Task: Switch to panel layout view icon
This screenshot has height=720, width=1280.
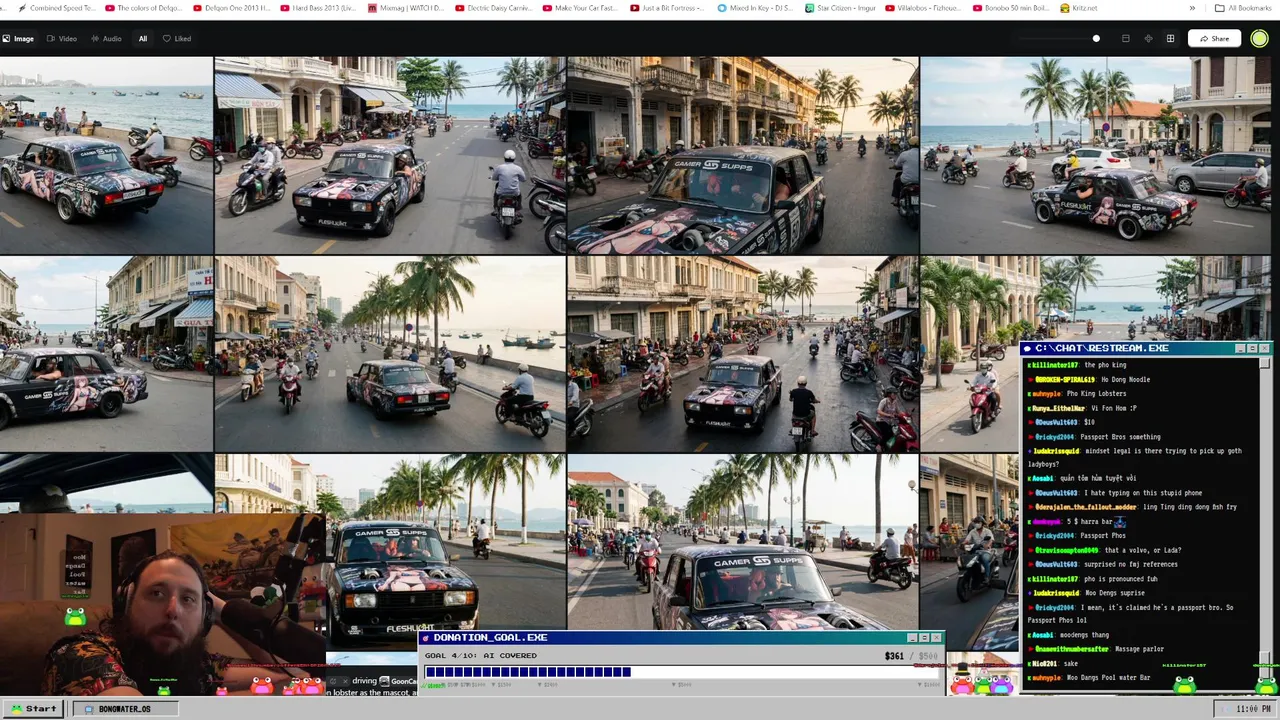Action: (x=1125, y=39)
